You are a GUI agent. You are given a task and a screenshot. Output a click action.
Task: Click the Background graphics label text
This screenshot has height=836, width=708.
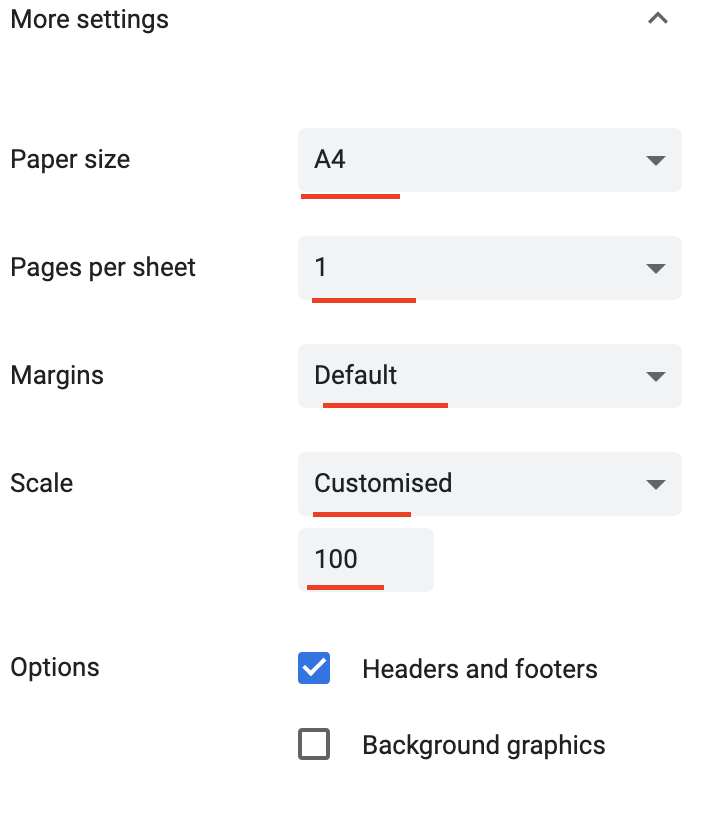[484, 745]
